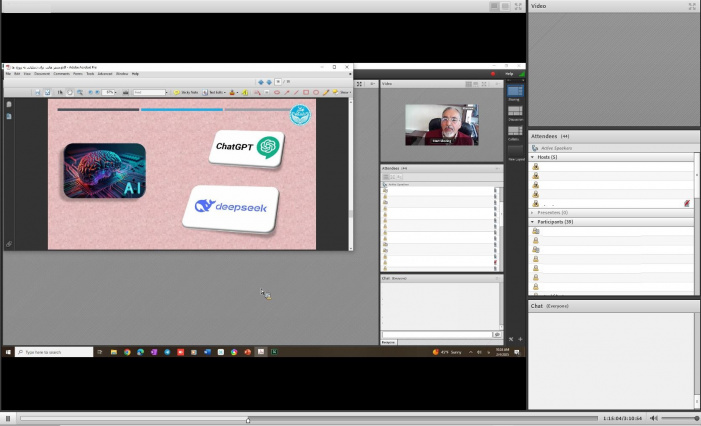Open the Forms menu in Acrobat

pos(78,74)
